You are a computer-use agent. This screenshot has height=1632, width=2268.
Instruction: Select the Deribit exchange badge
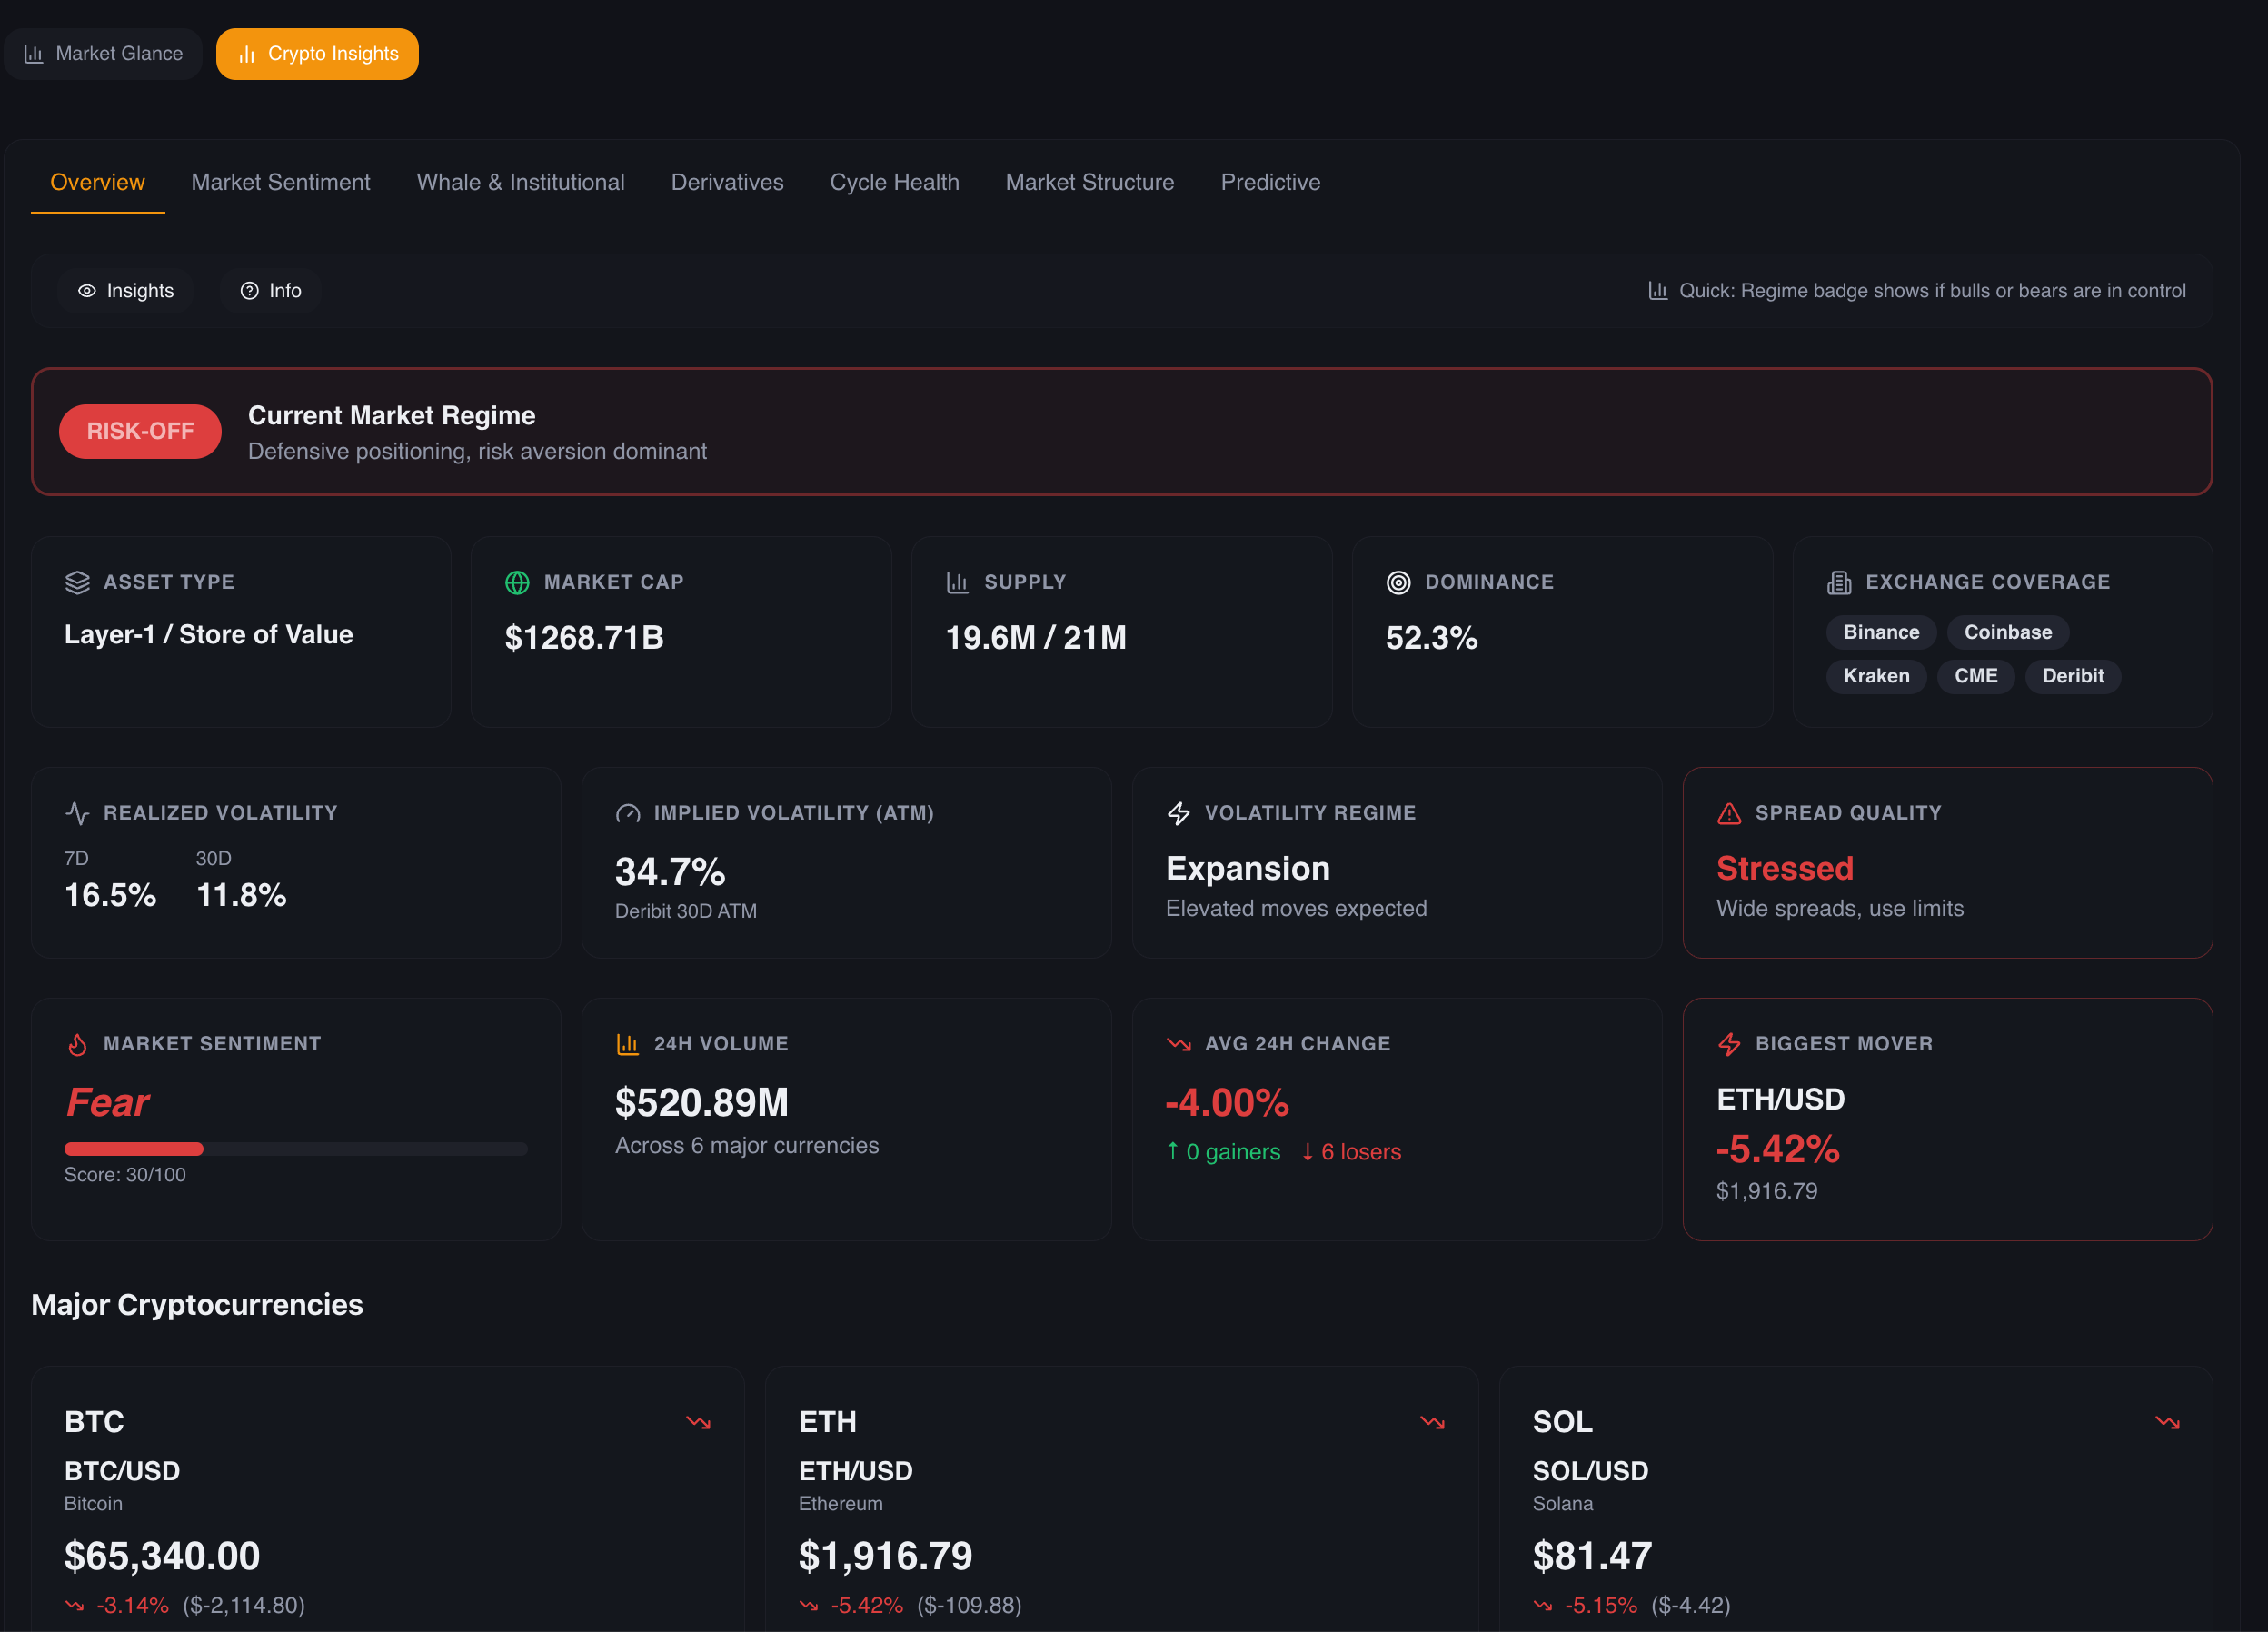(x=2073, y=676)
